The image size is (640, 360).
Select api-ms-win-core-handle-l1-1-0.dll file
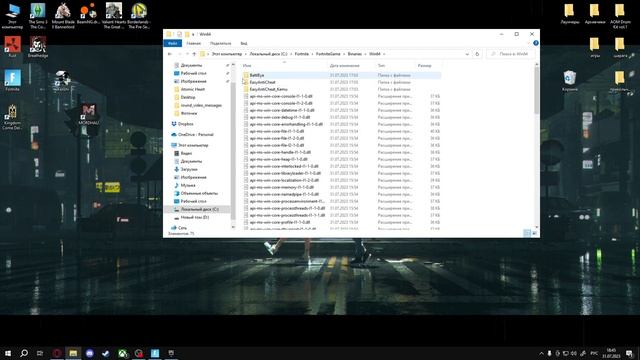click(280, 152)
